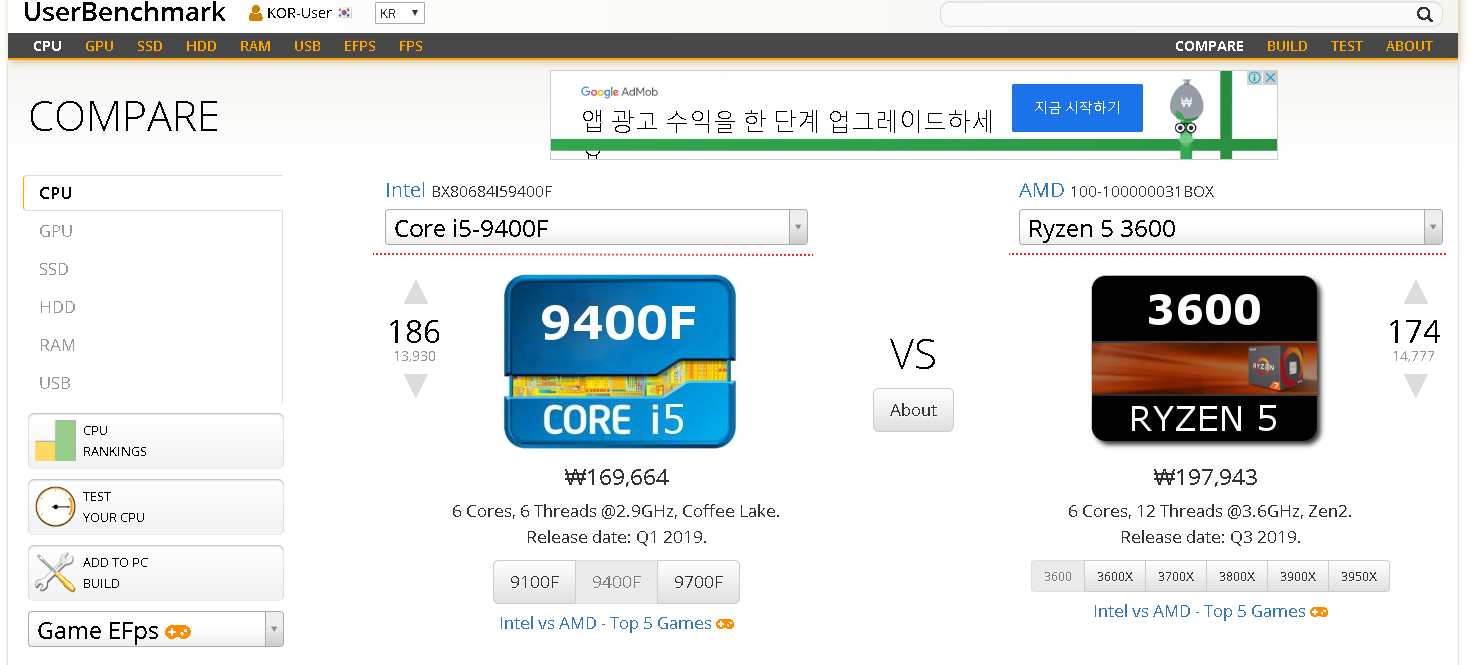Click the 9400F Core i5 chip image
The height and width of the screenshot is (665, 1472).
620,361
